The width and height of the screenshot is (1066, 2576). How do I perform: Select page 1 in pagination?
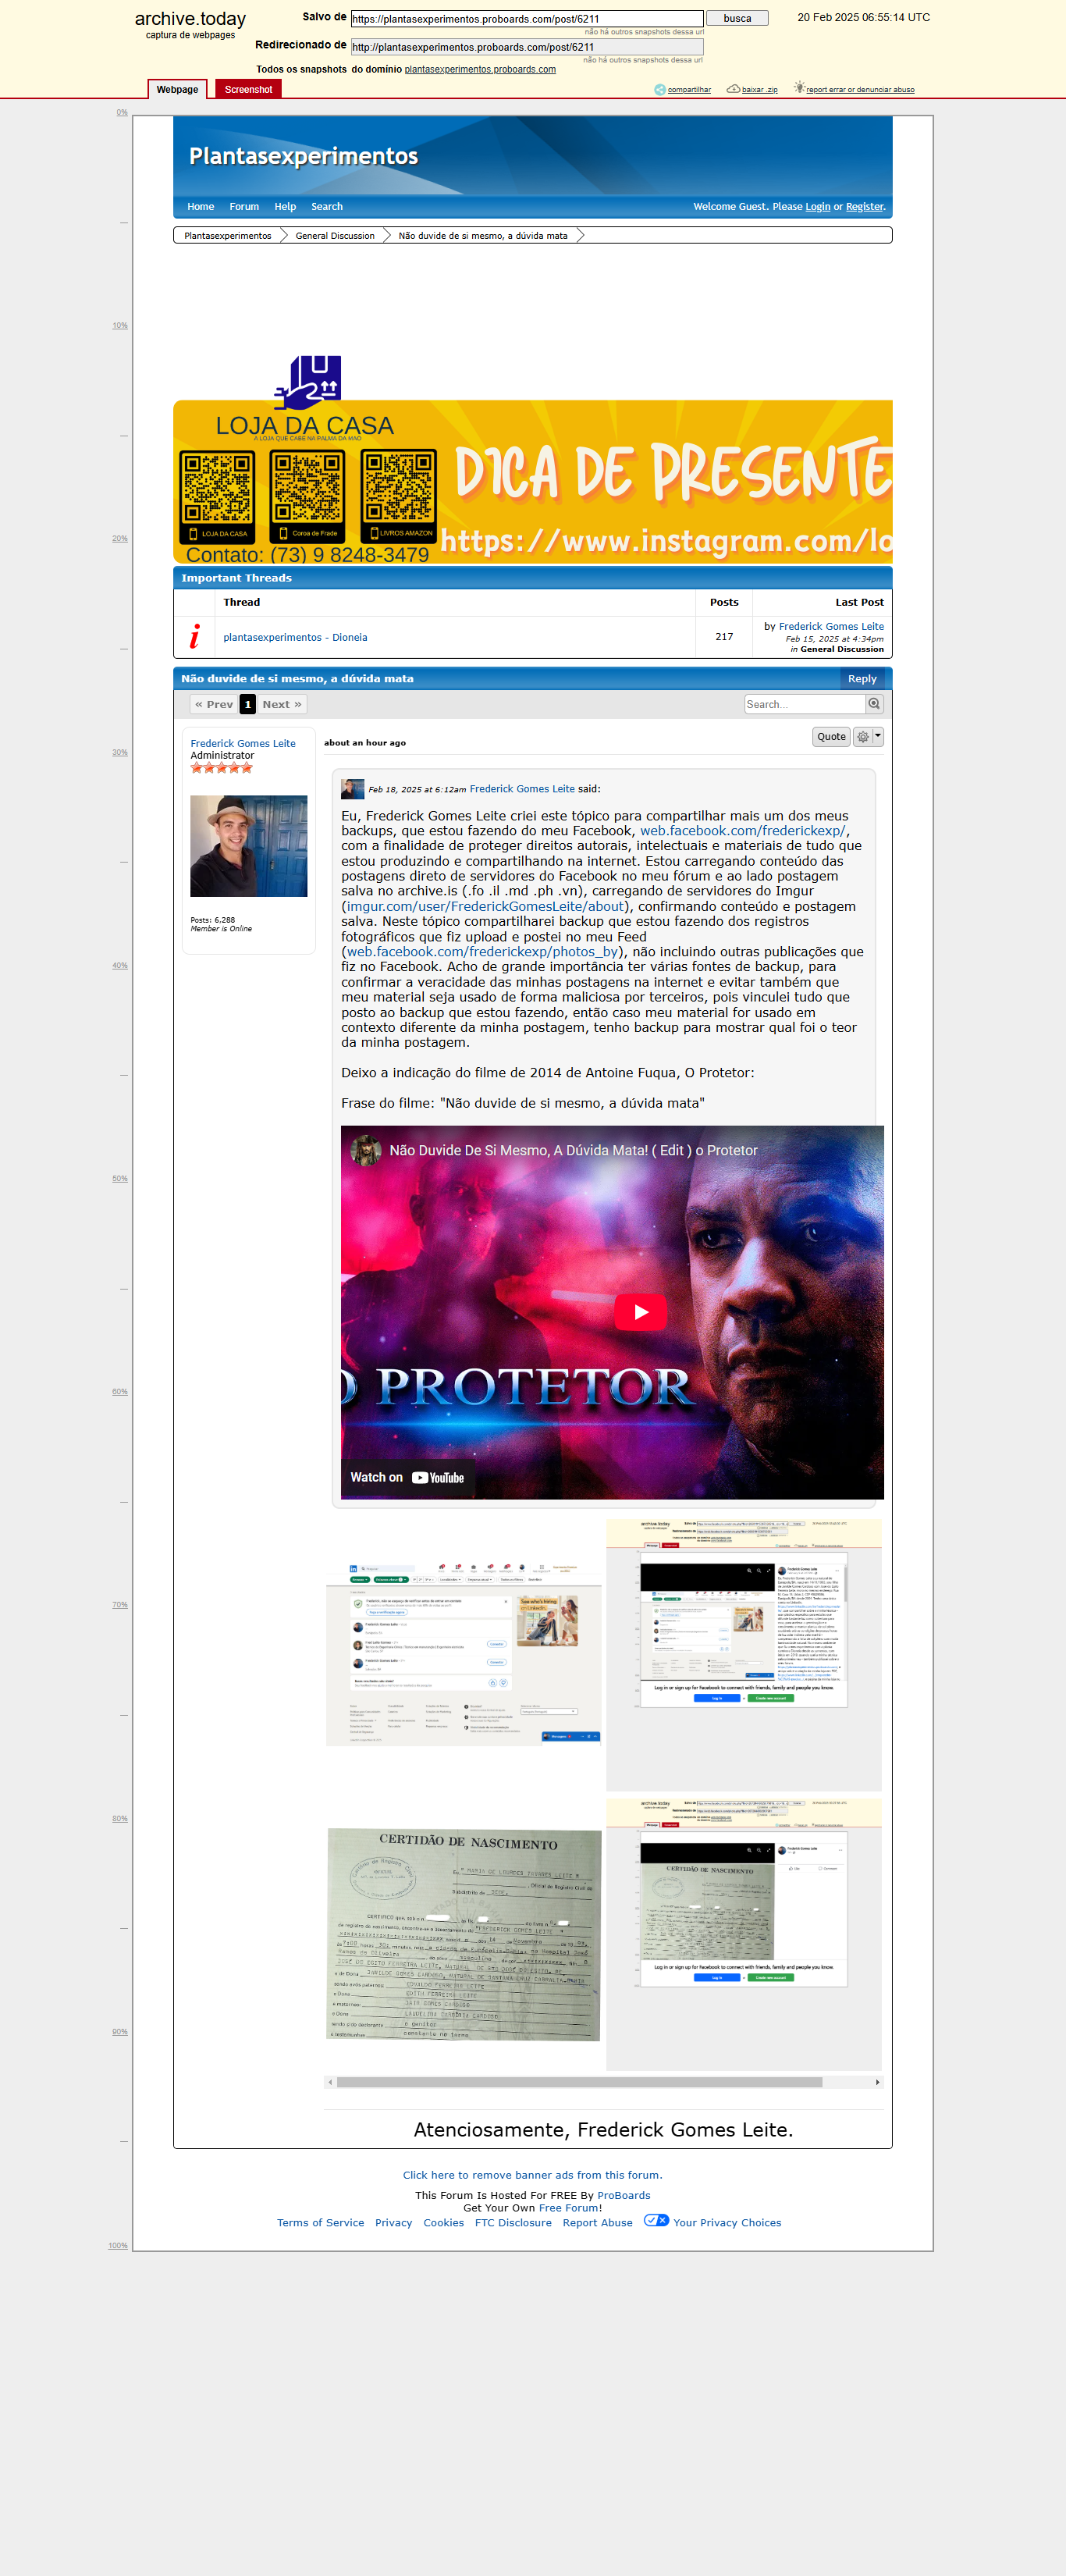[x=248, y=704]
